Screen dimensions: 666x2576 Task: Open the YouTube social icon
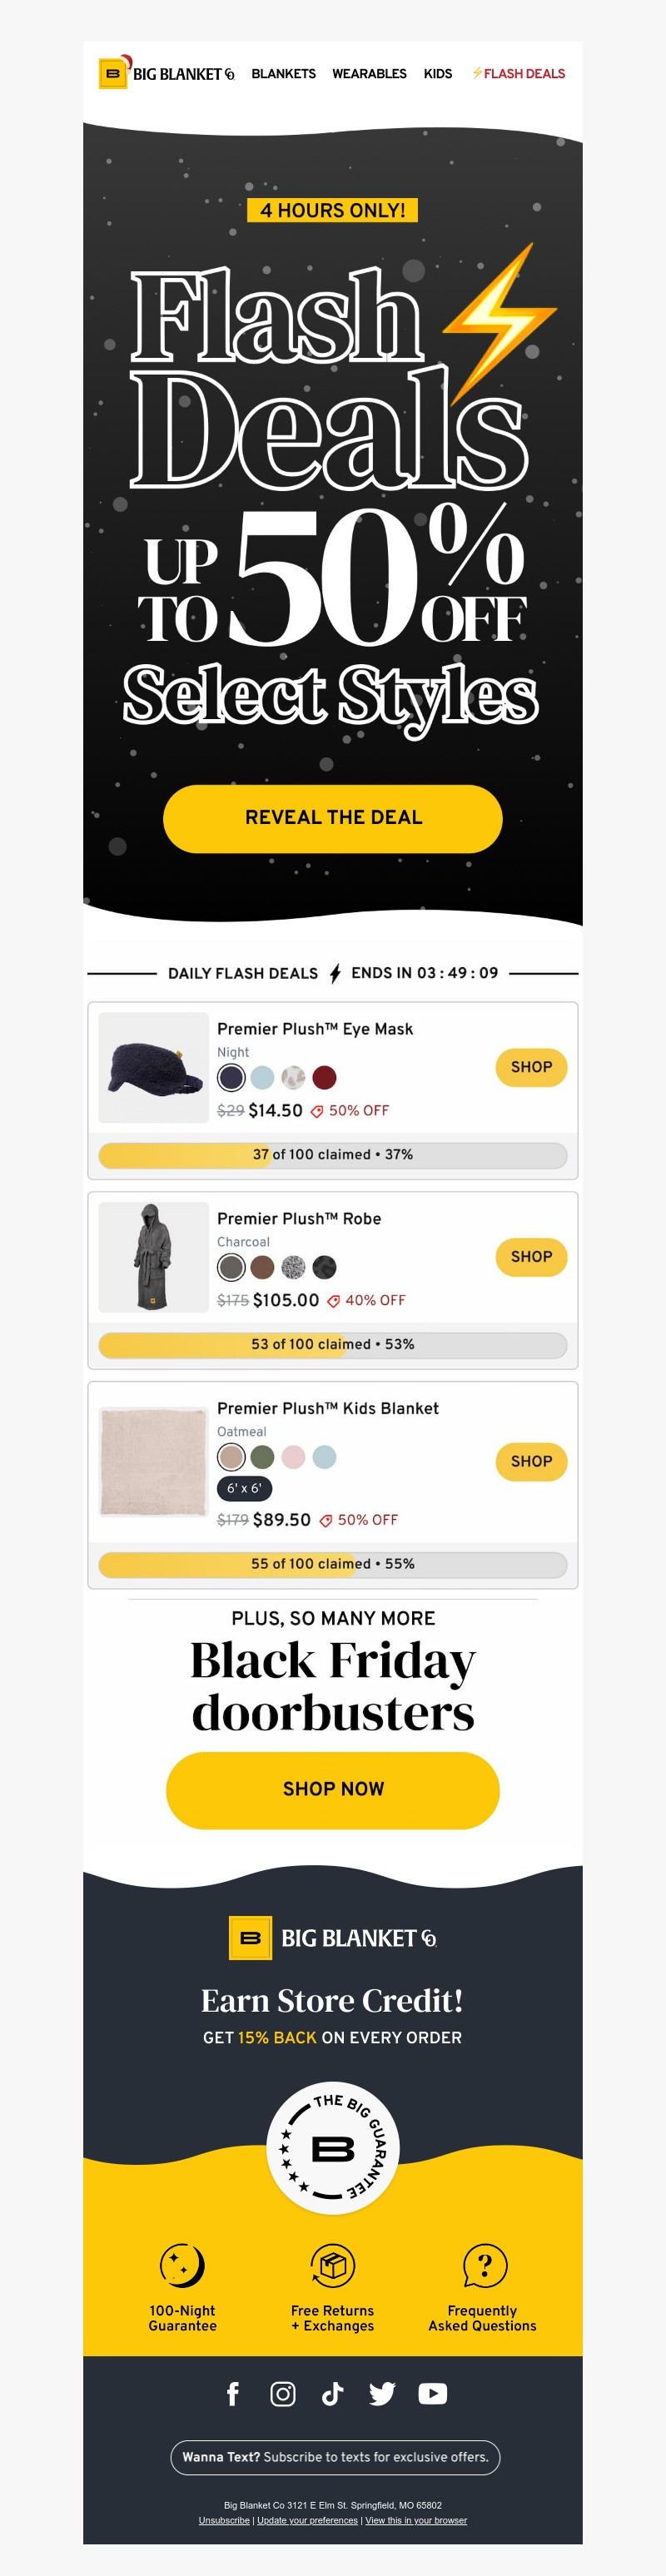tap(432, 2393)
